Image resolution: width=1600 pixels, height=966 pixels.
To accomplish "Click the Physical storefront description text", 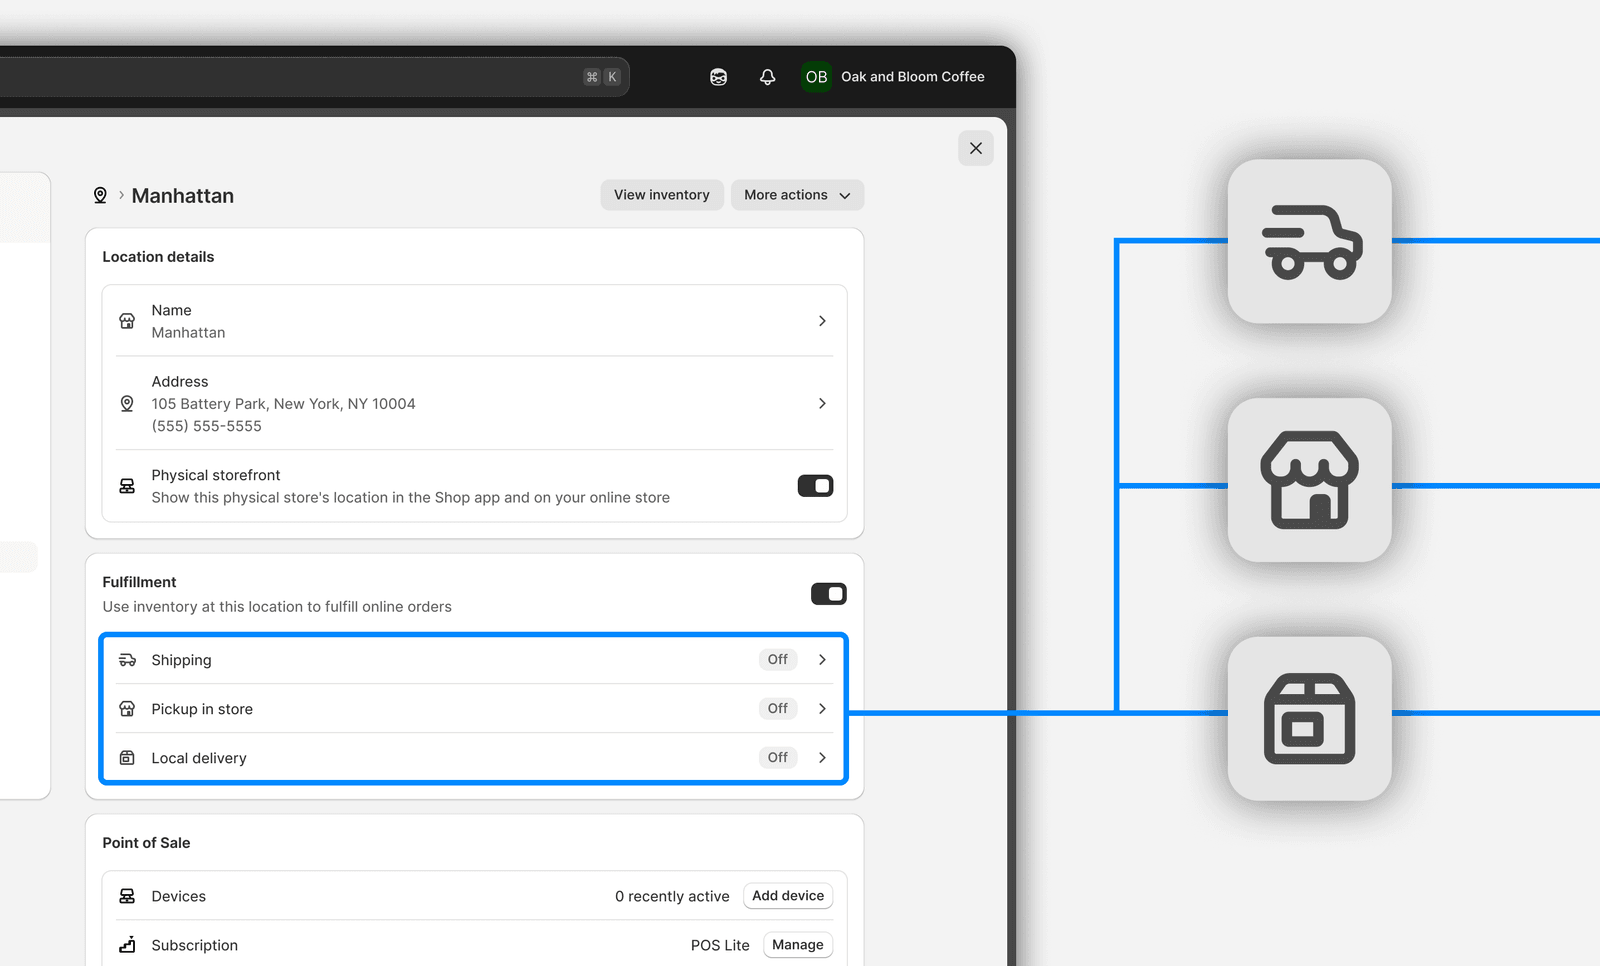I will coord(411,498).
